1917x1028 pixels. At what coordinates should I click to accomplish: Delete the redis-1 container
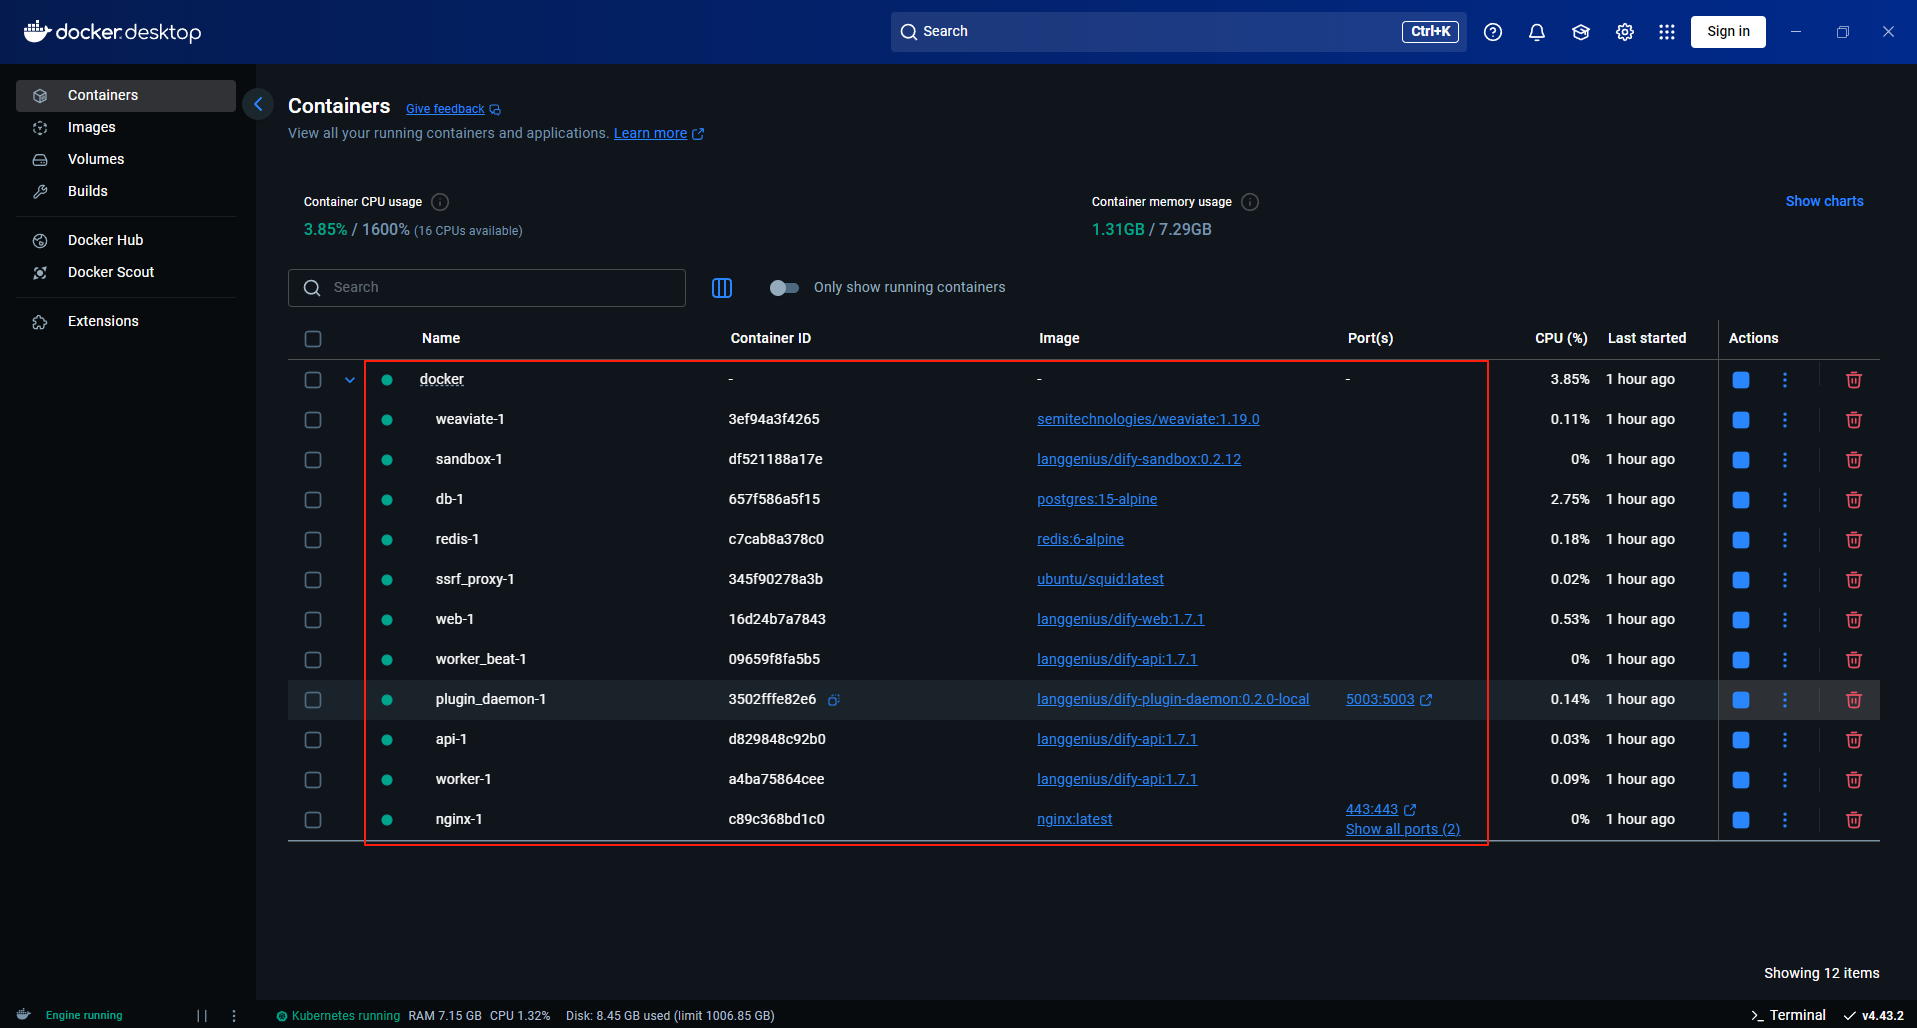[1854, 540]
